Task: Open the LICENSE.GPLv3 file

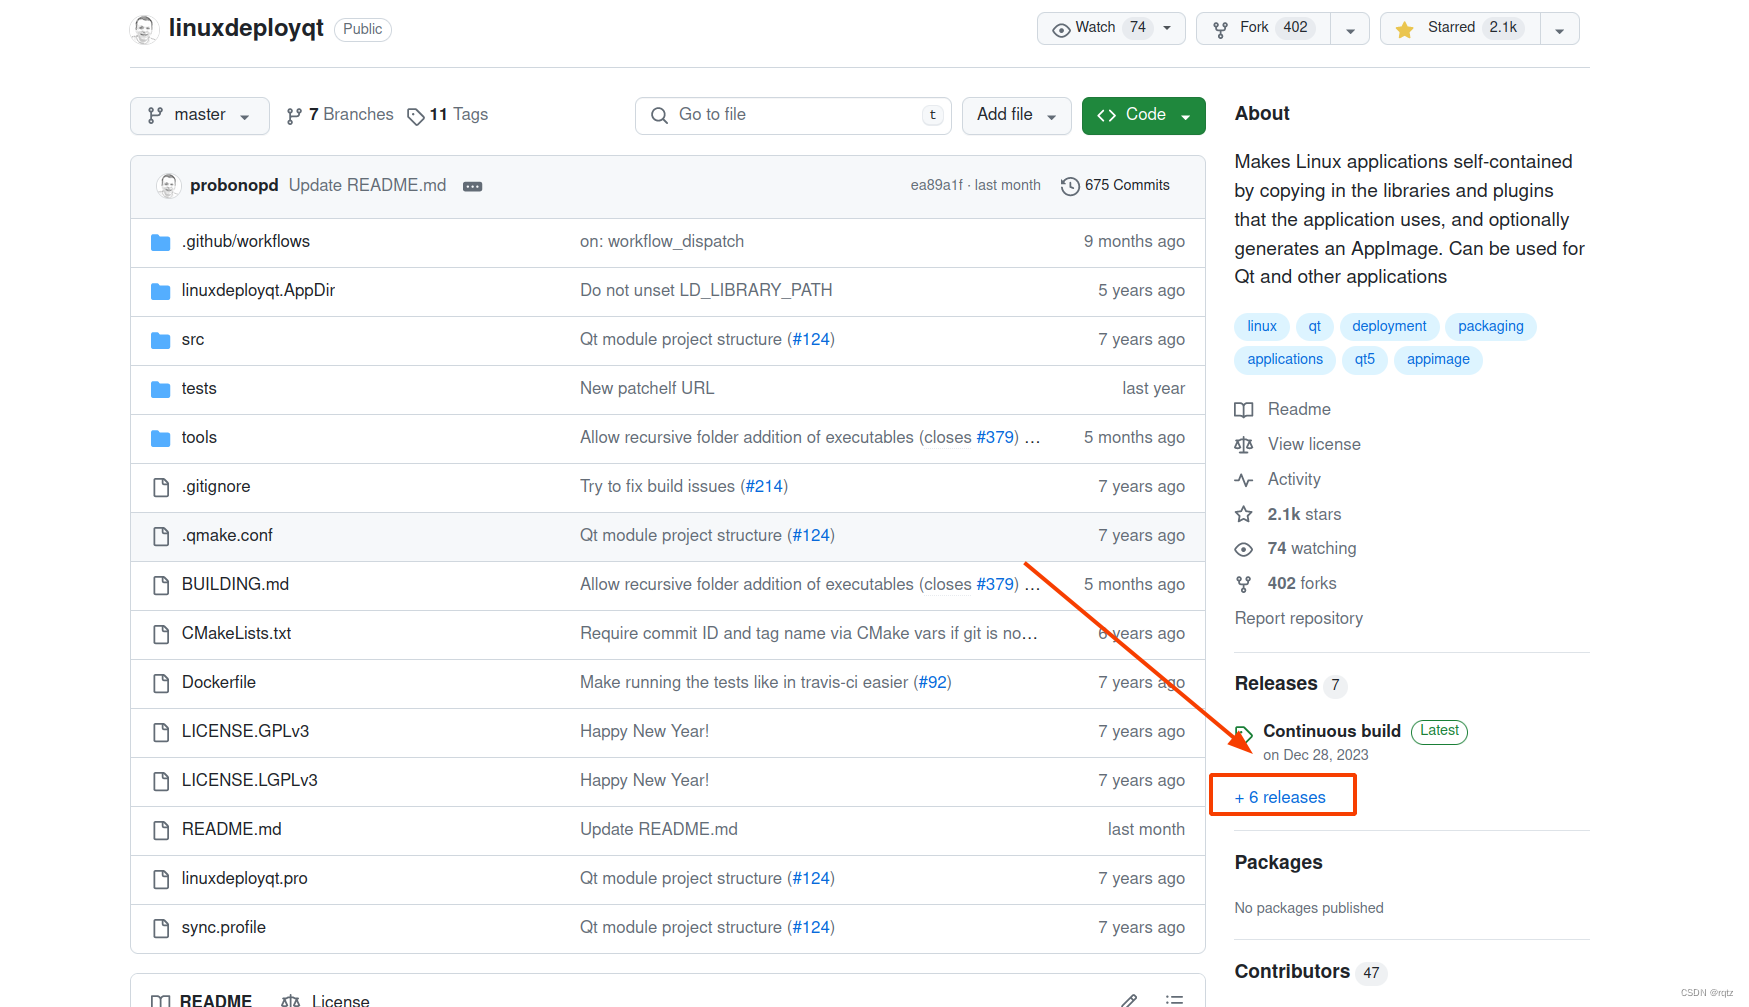Action: pos(245,731)
